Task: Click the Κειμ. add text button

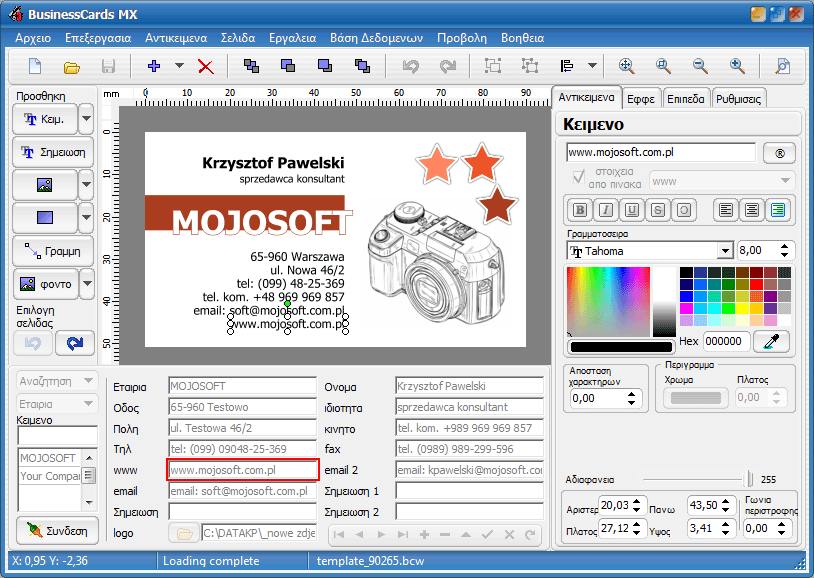Action: (45, 119)
